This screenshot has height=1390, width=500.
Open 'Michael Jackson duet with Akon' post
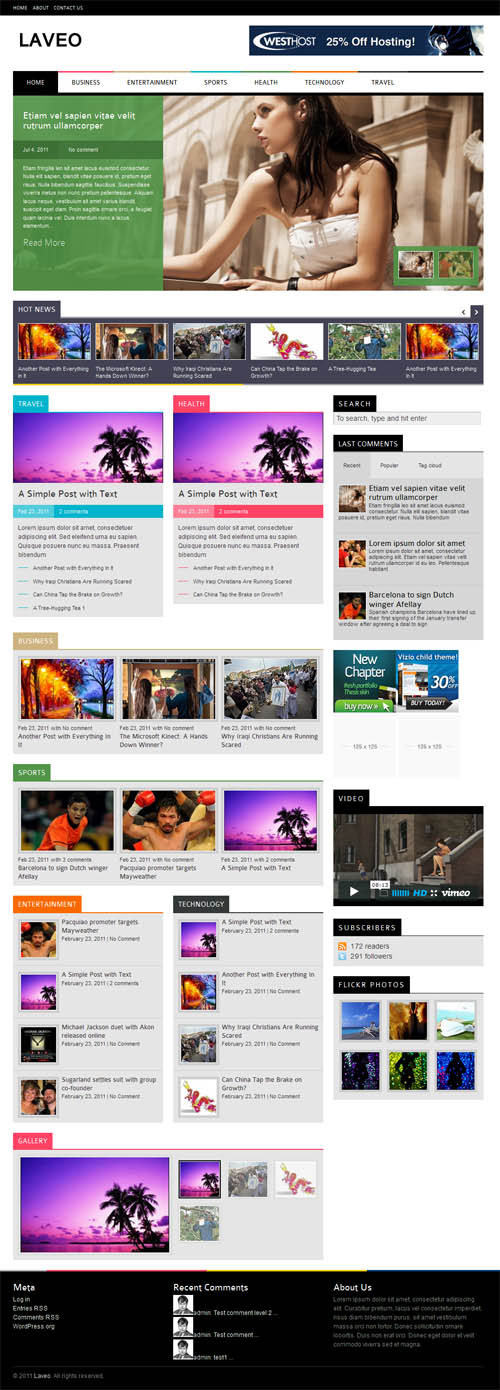coord(108,1031)
